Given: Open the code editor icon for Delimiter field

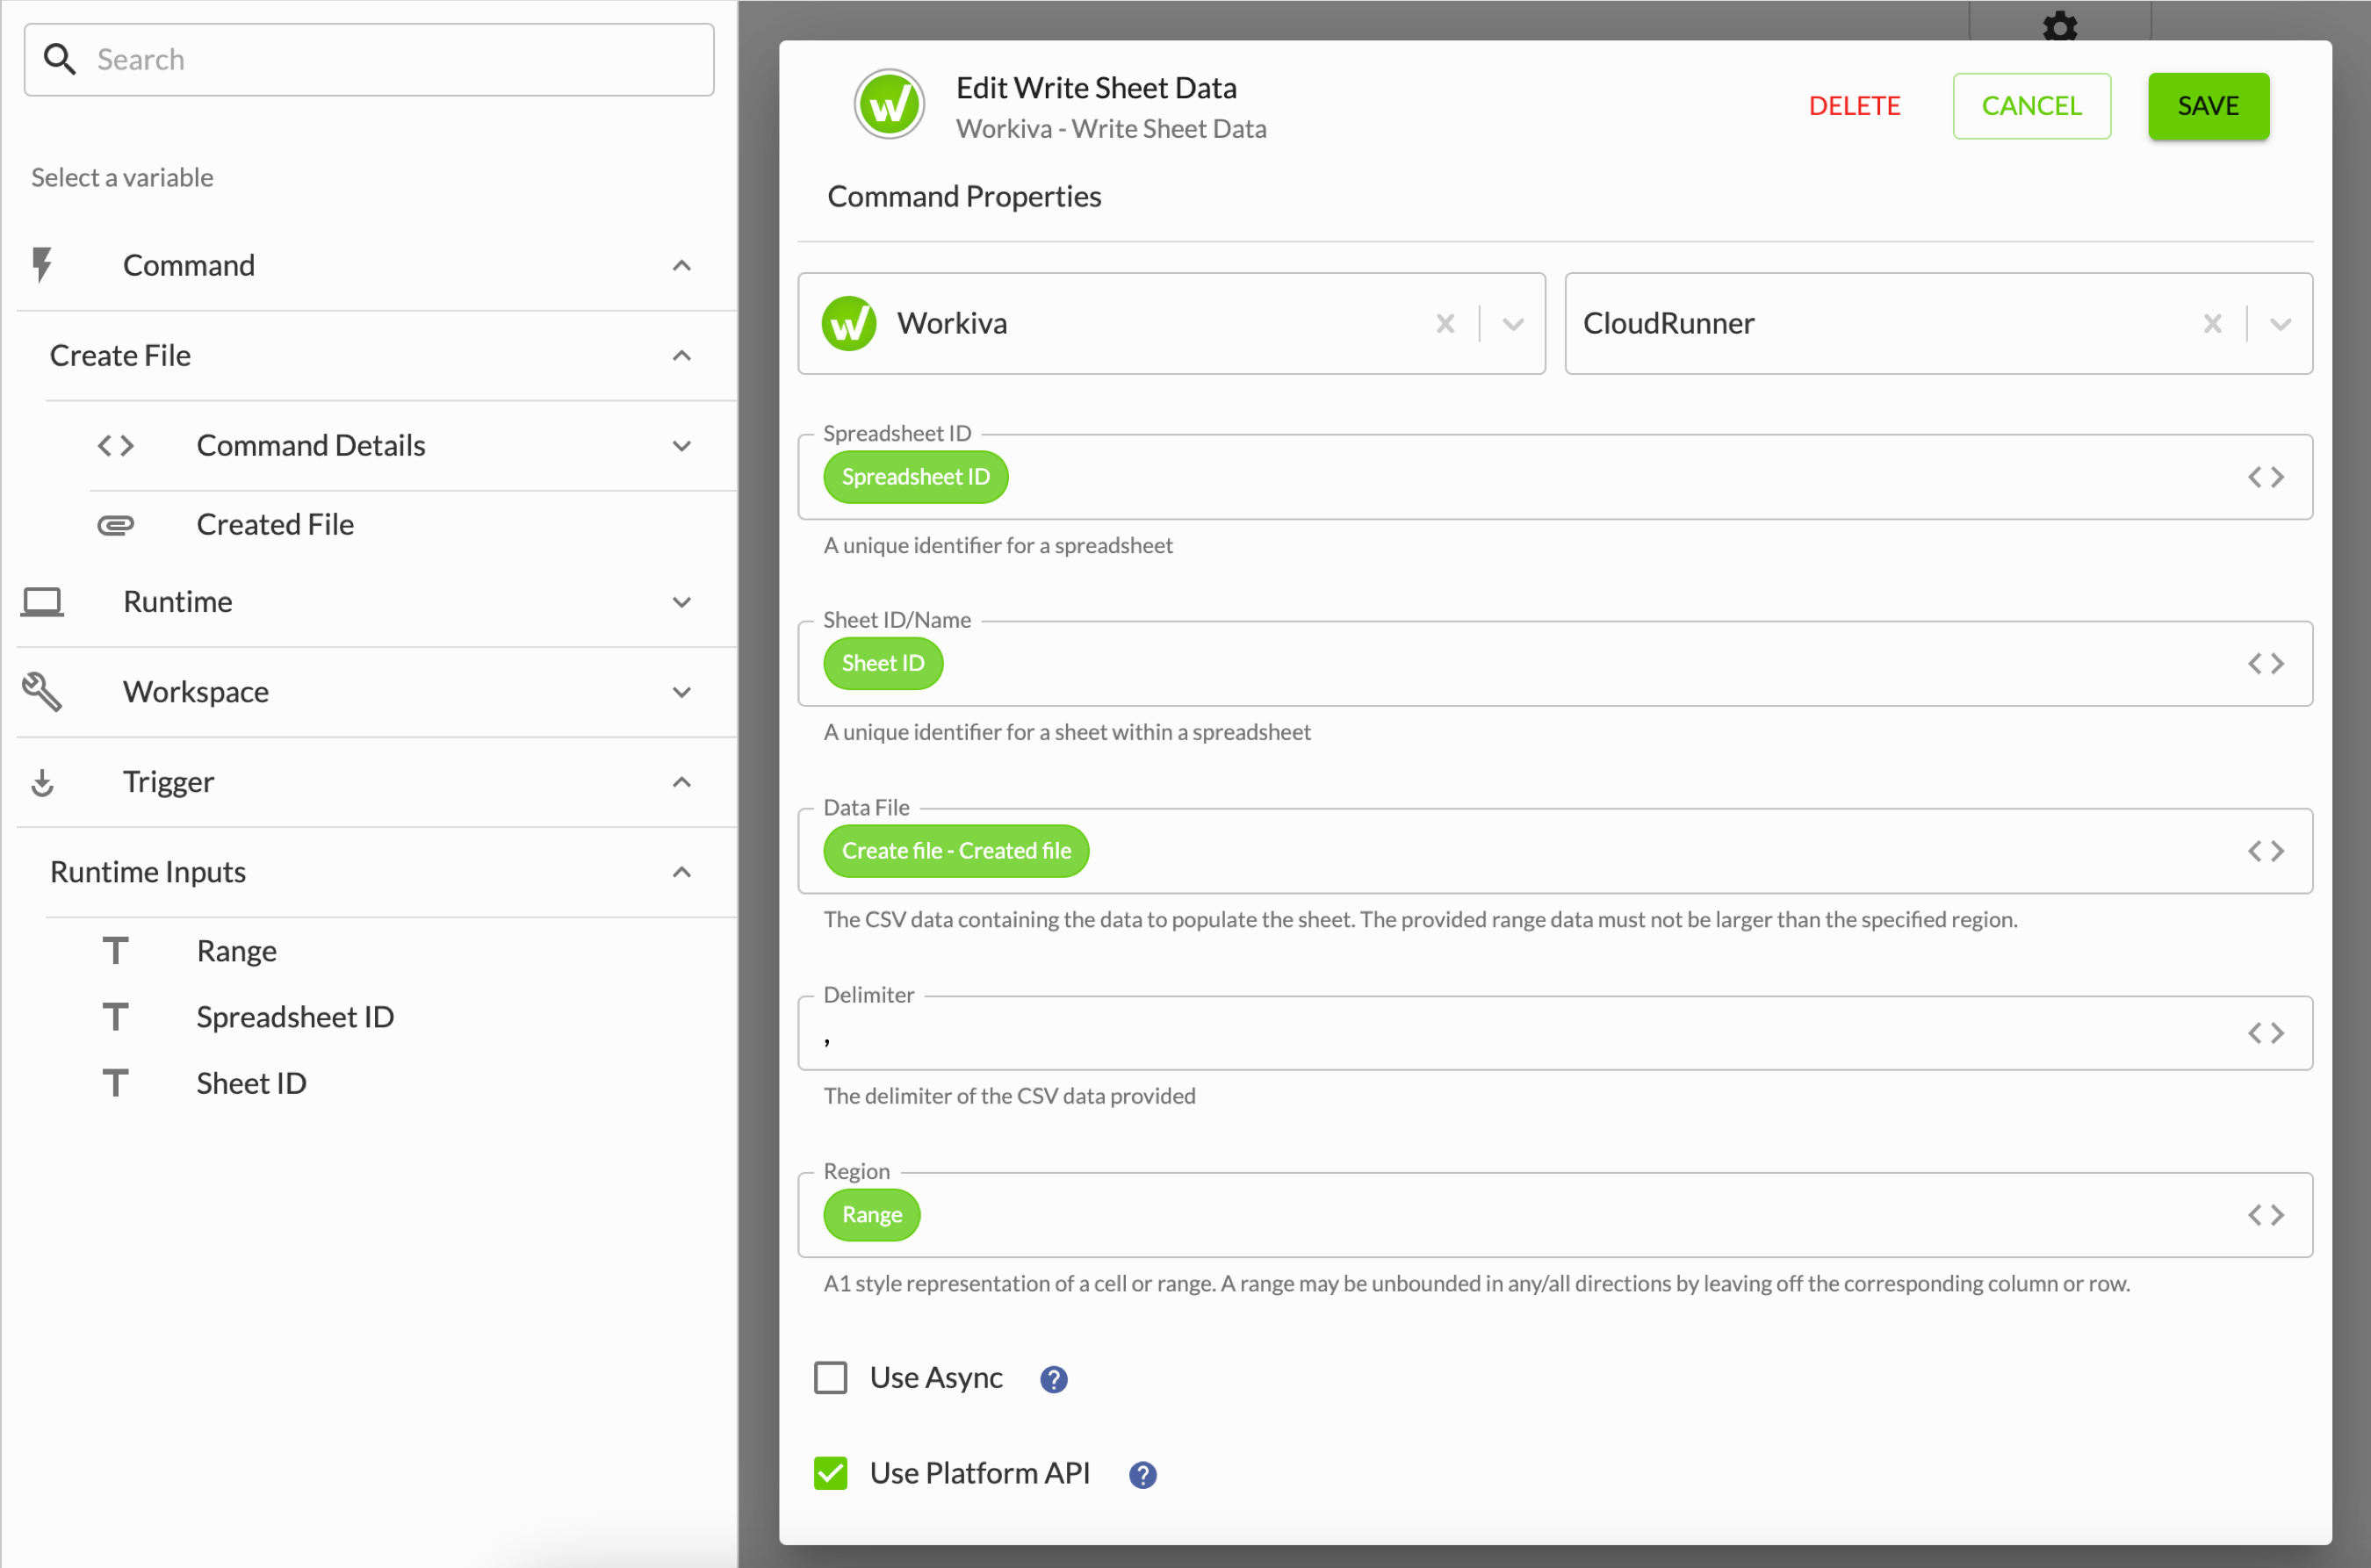Looking at the screenshot, I should (x=2266, y=1033).
